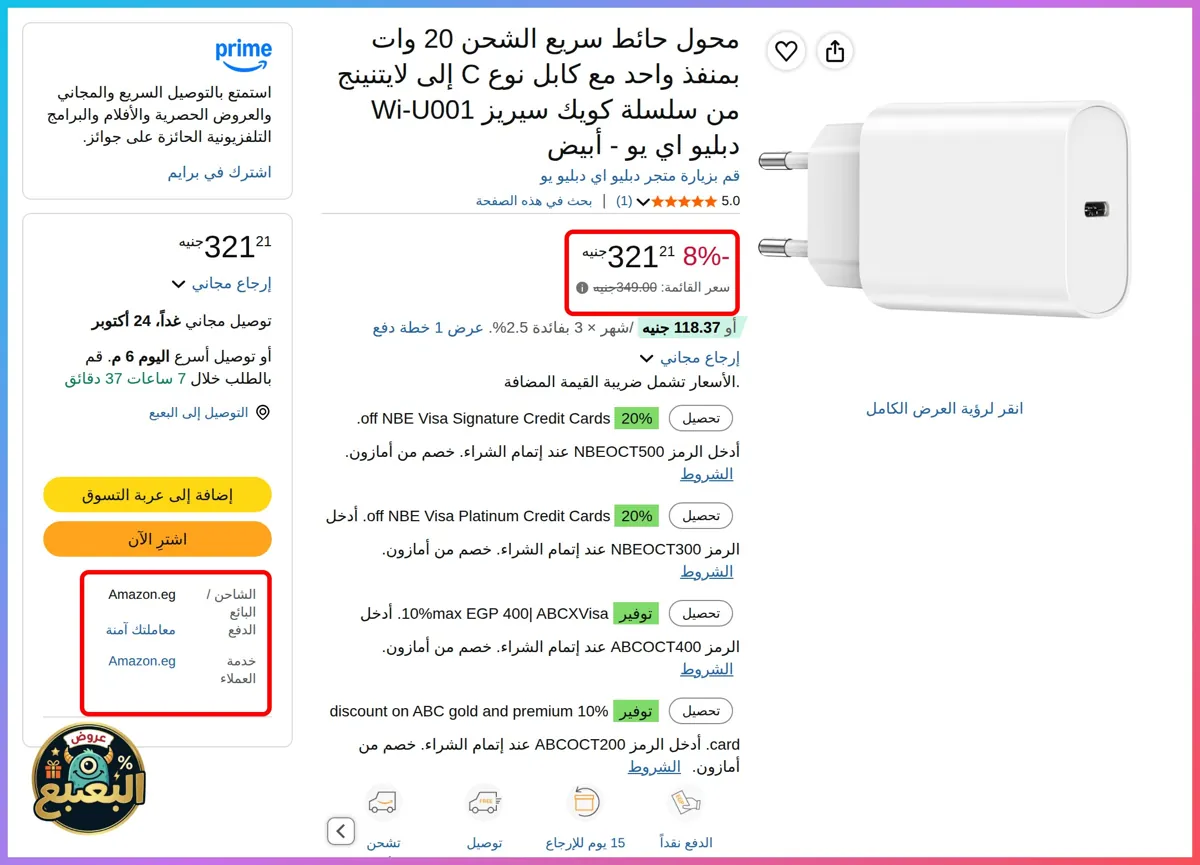
Task: Collect the NBE Visa Platinum 20% coupon
Action: pos(701,516)
